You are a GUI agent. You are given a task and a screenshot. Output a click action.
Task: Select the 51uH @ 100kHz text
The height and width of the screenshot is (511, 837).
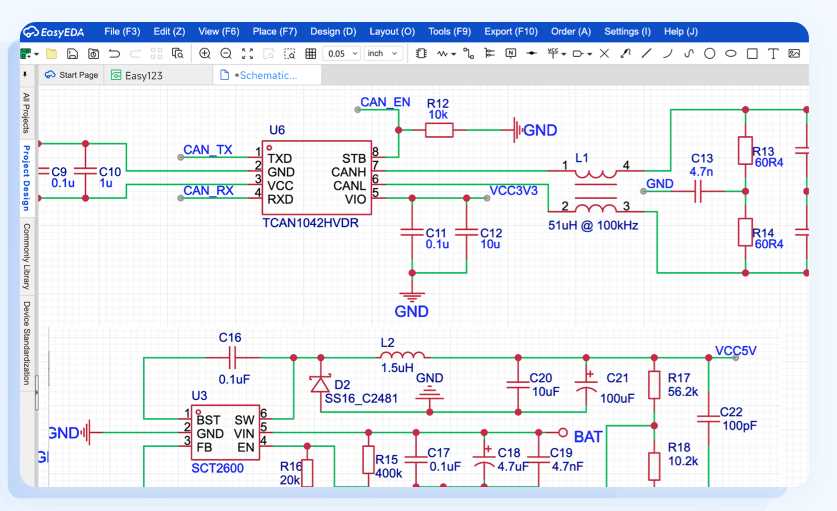coord(593,225)
